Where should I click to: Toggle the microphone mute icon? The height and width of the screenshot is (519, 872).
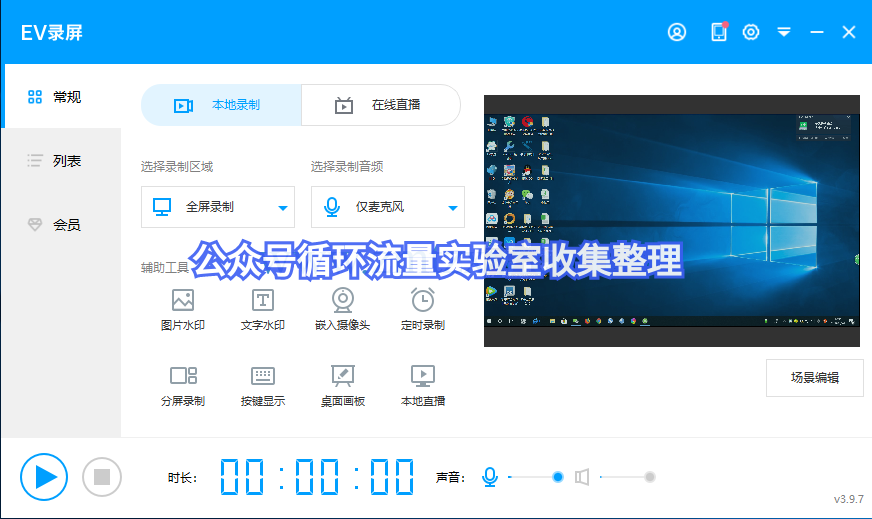490,477
